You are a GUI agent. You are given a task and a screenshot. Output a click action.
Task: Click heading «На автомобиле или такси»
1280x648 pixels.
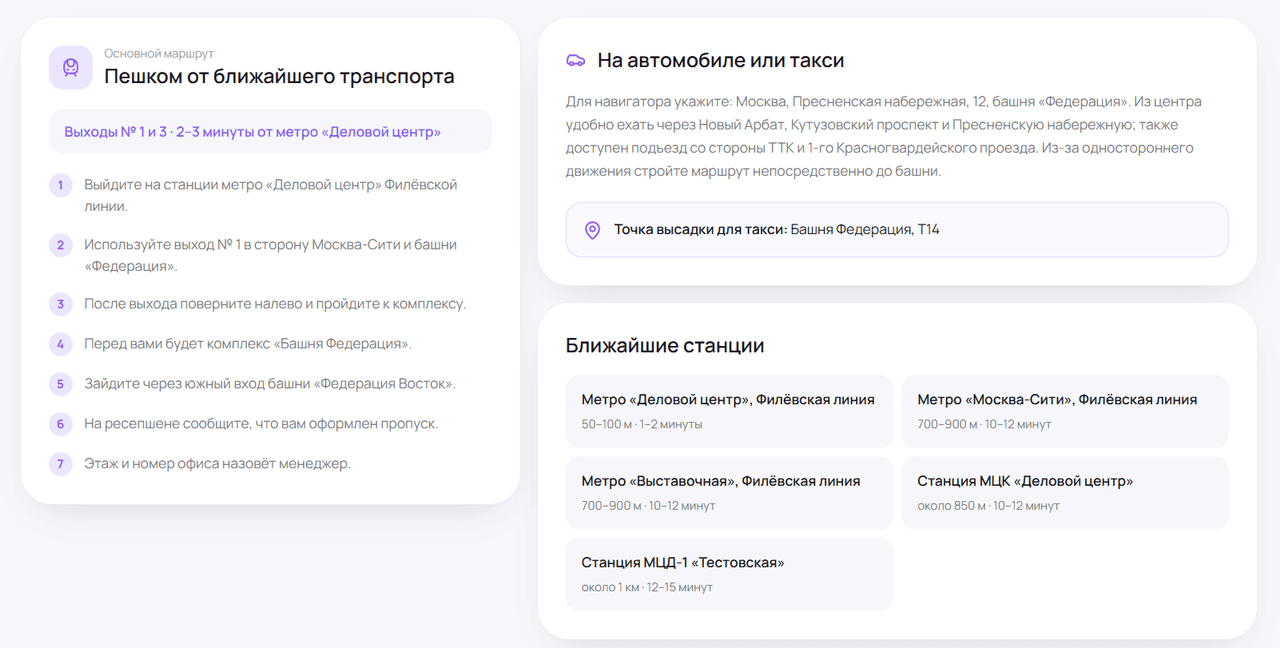(x=721, y=60)
